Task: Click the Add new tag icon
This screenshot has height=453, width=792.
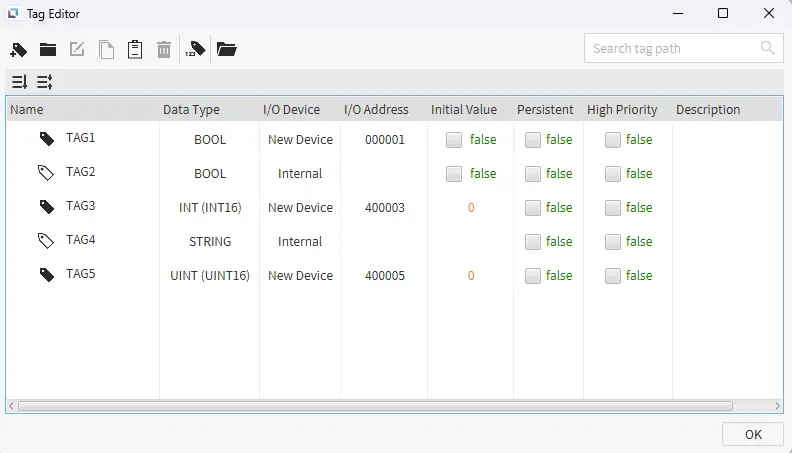Action: (19, 49)
